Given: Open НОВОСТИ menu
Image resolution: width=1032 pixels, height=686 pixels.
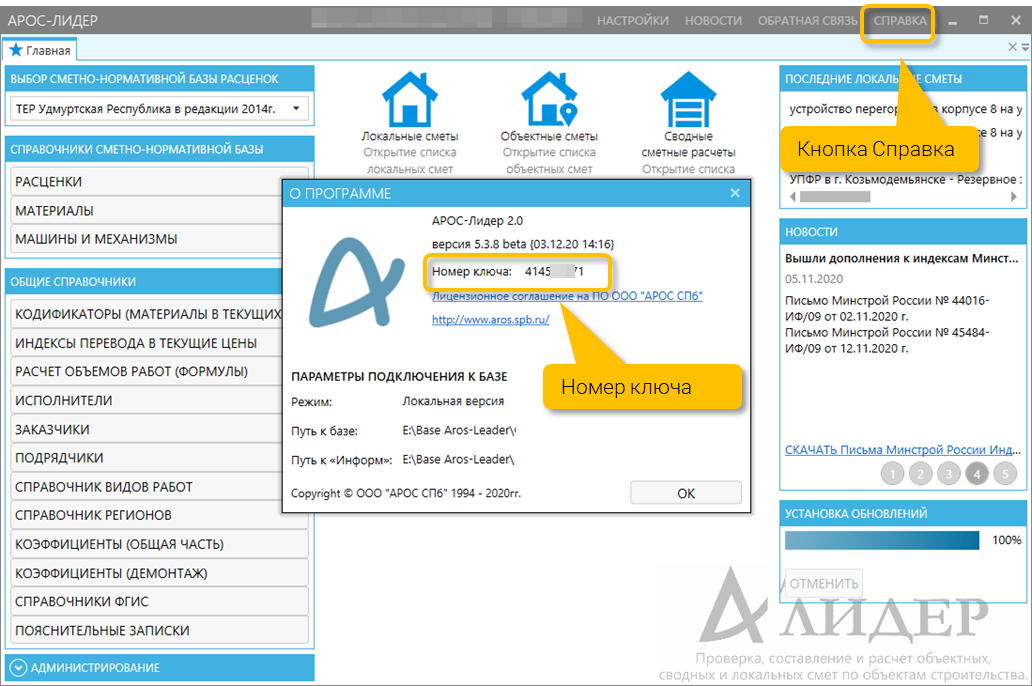Looking at the screenshot, I should [x=713, y=20].
